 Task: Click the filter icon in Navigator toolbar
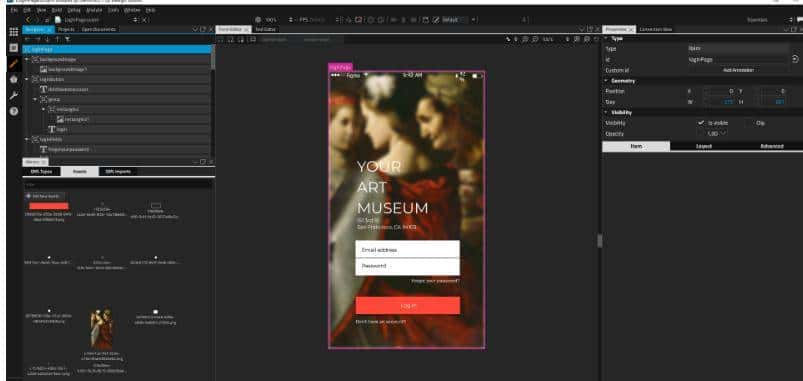click(67, 39)
